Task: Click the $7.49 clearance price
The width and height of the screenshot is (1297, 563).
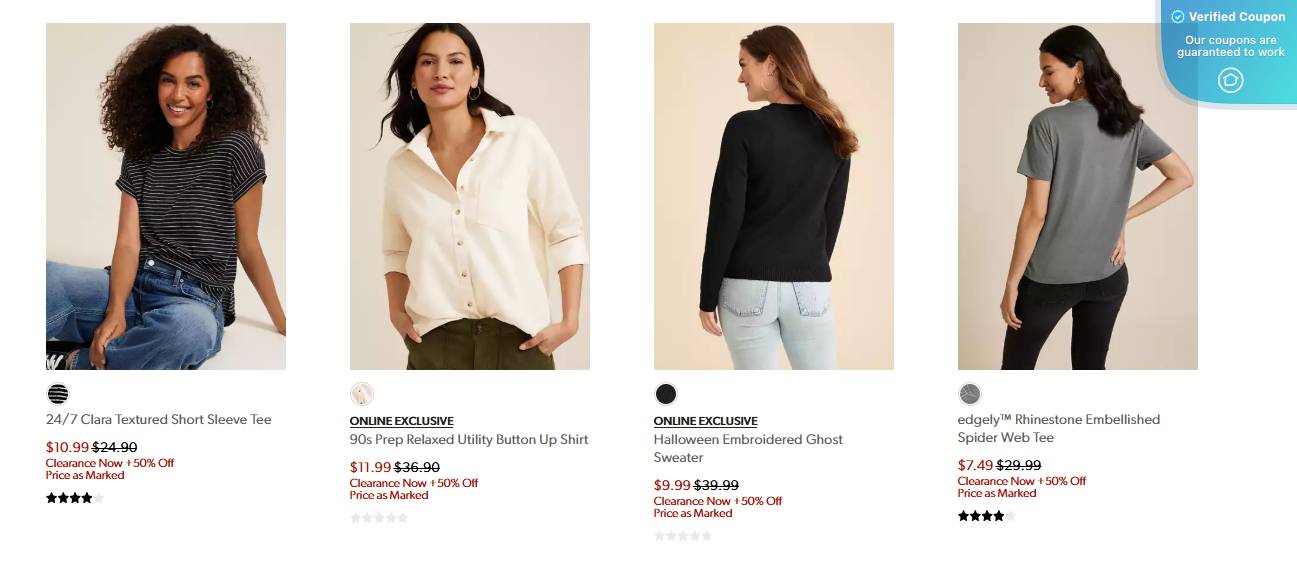Action: pos(975,465)
